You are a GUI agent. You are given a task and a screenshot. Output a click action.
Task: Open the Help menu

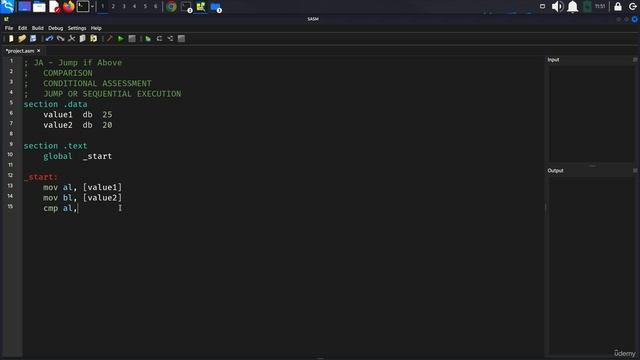point(96,28)
